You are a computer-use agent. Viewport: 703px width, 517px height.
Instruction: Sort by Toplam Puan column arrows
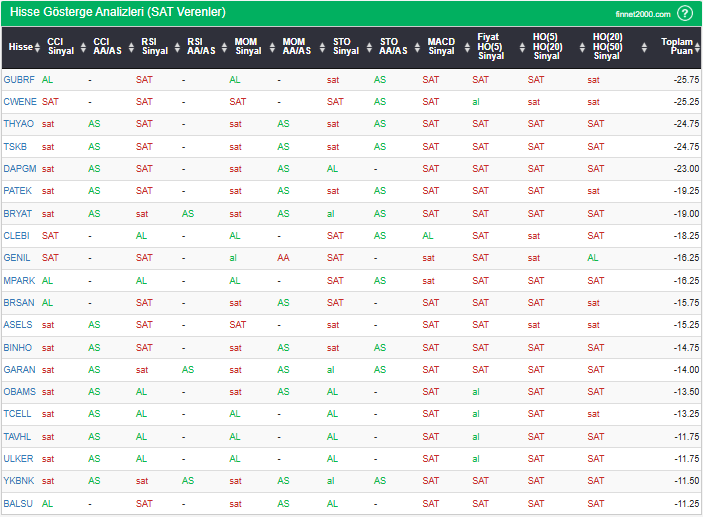click(x=695, y=47)
